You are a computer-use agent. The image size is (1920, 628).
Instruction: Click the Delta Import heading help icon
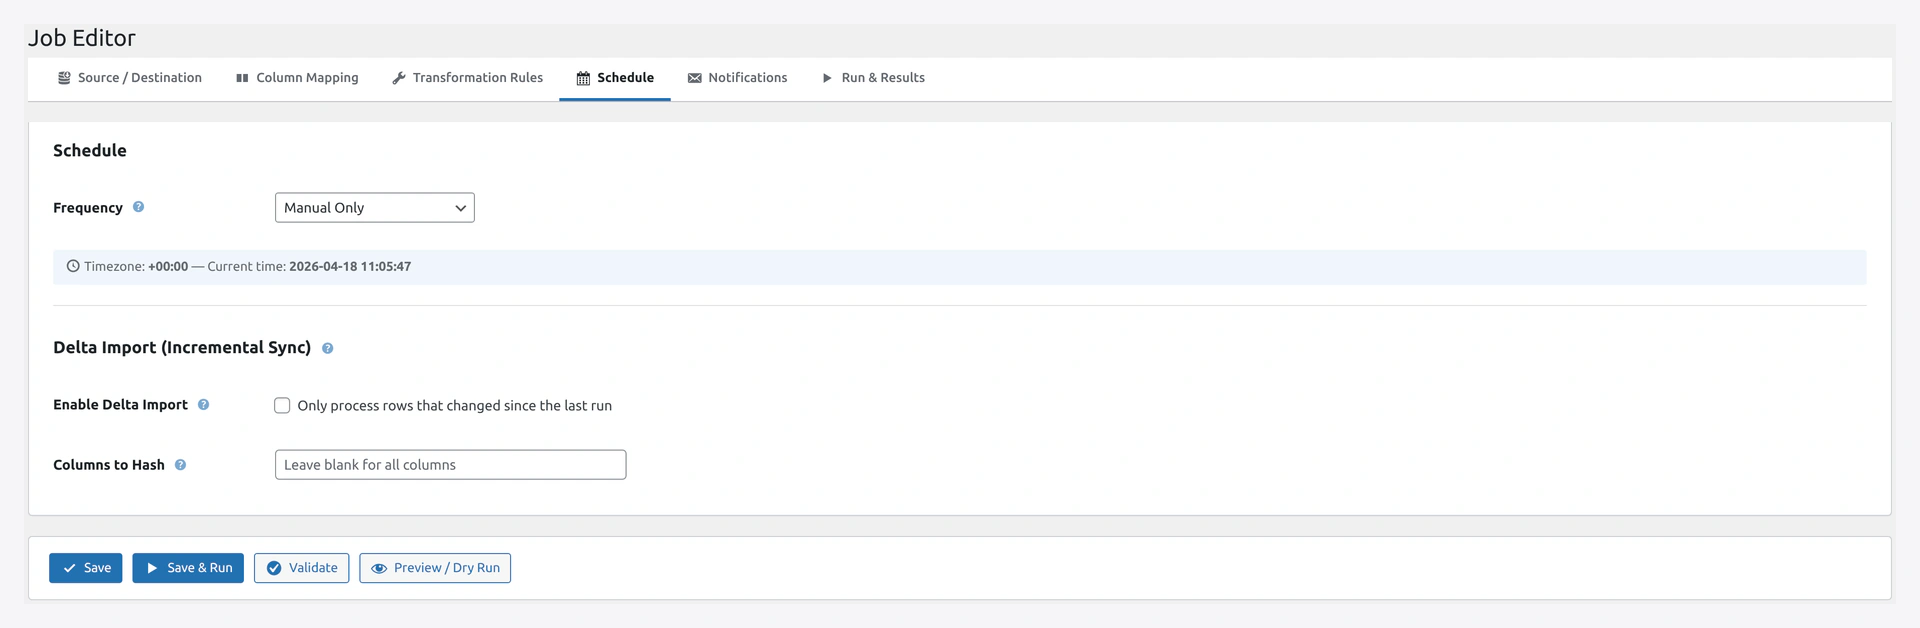(x=328, y=348)
